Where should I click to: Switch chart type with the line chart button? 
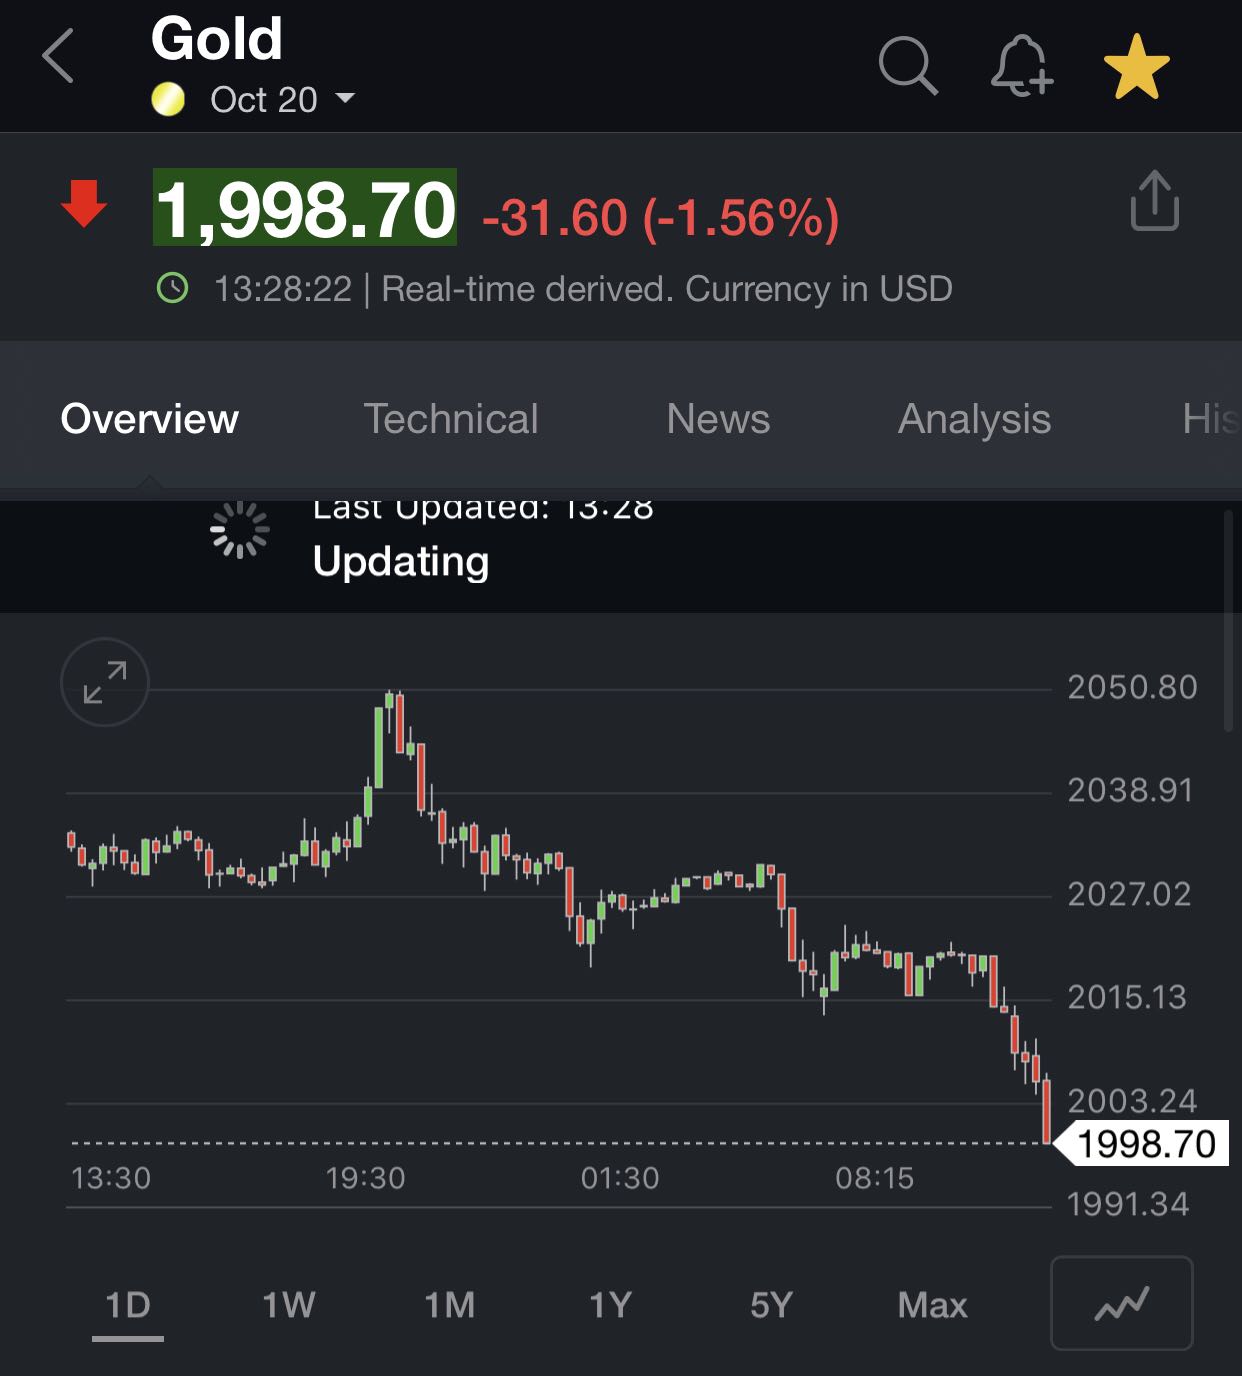click(x=1121, y=1303)
